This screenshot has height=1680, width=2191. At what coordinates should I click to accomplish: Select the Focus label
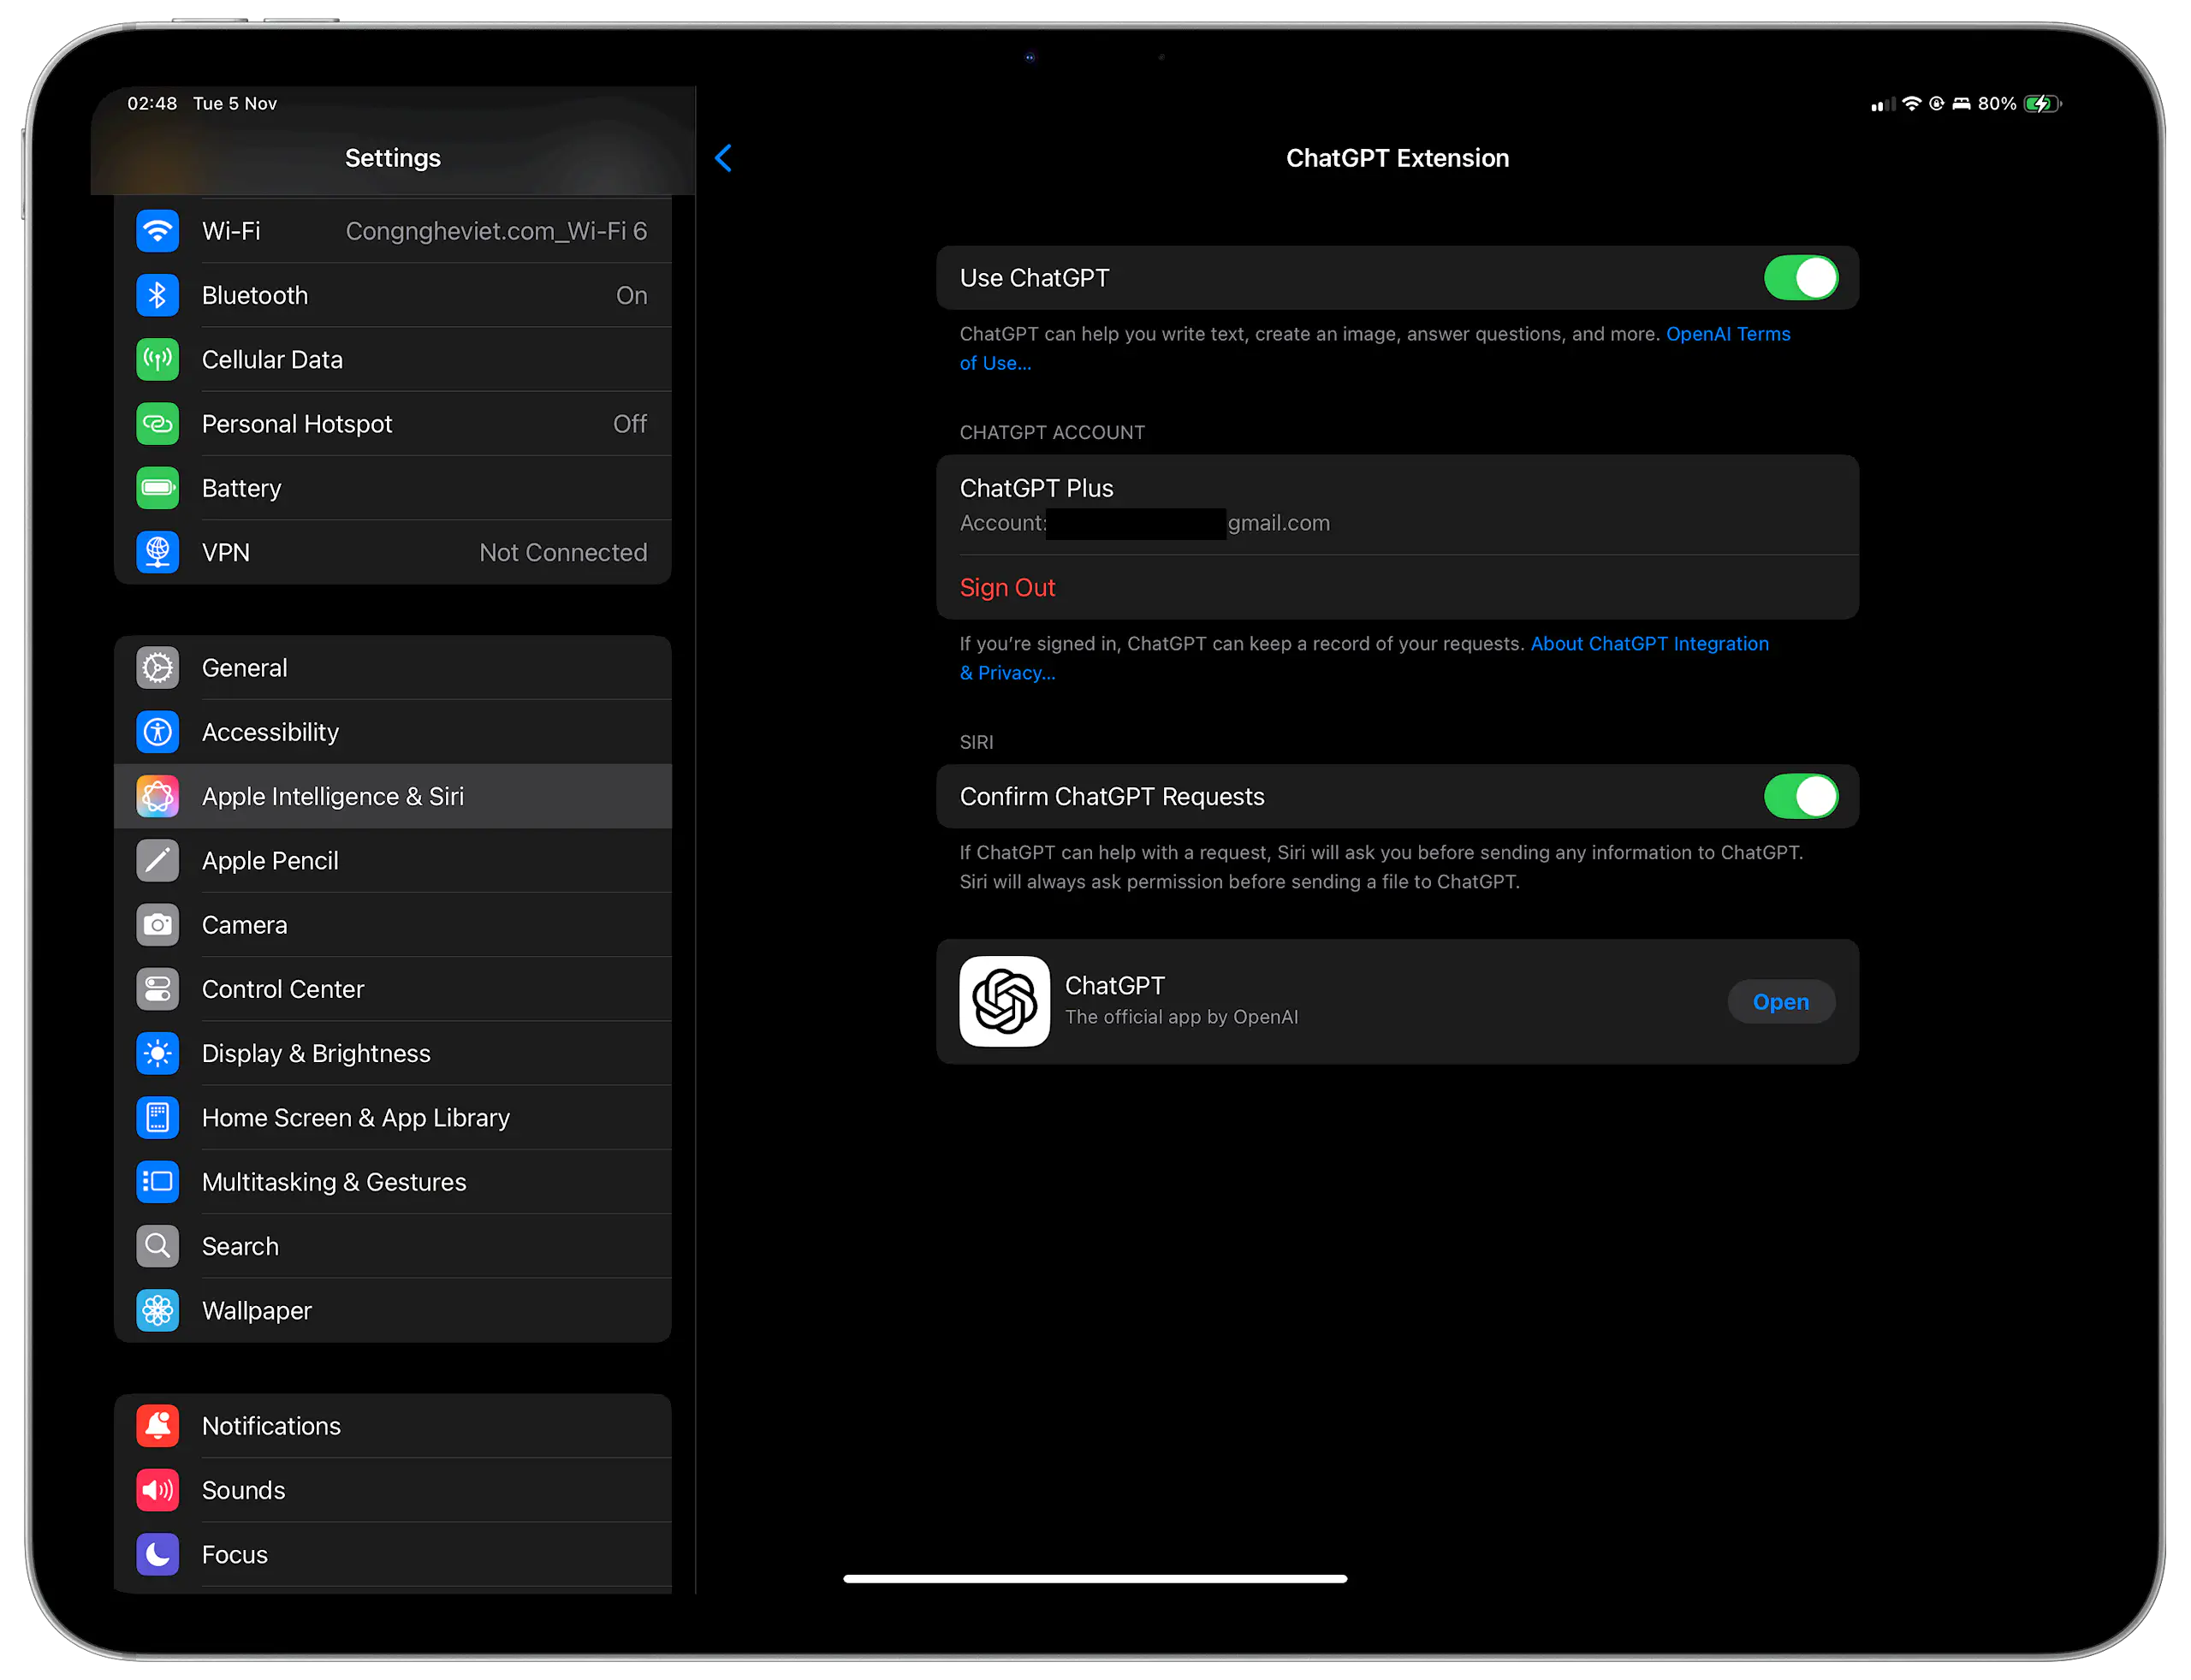(235, 1554)
